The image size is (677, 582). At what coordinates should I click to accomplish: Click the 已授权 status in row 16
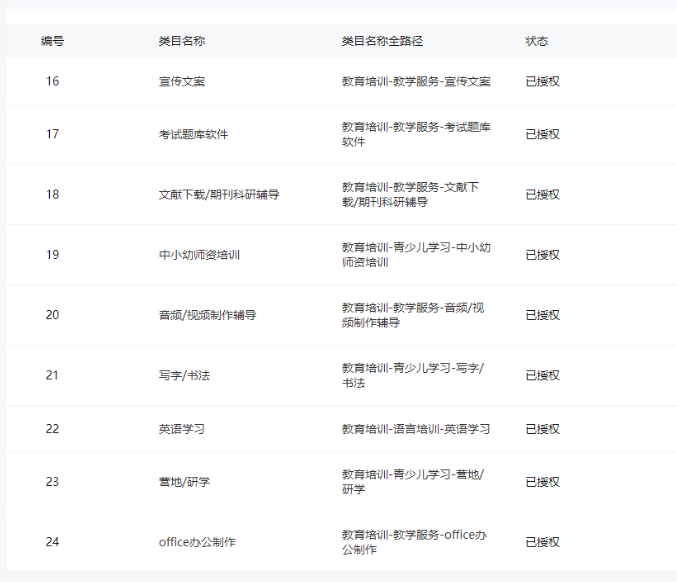(x=543, y=81)
